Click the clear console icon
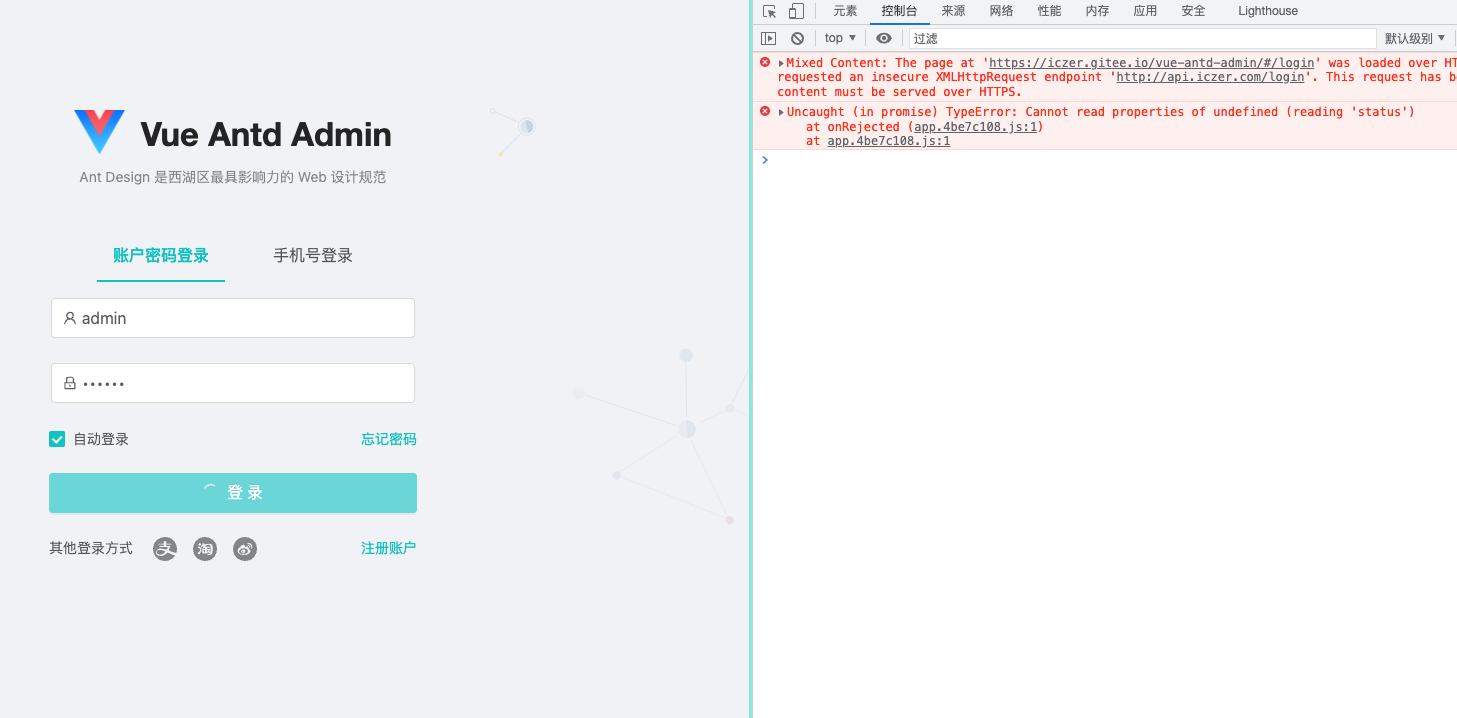1457x718 pixels. pyautogui.click(x=797, y=37)
